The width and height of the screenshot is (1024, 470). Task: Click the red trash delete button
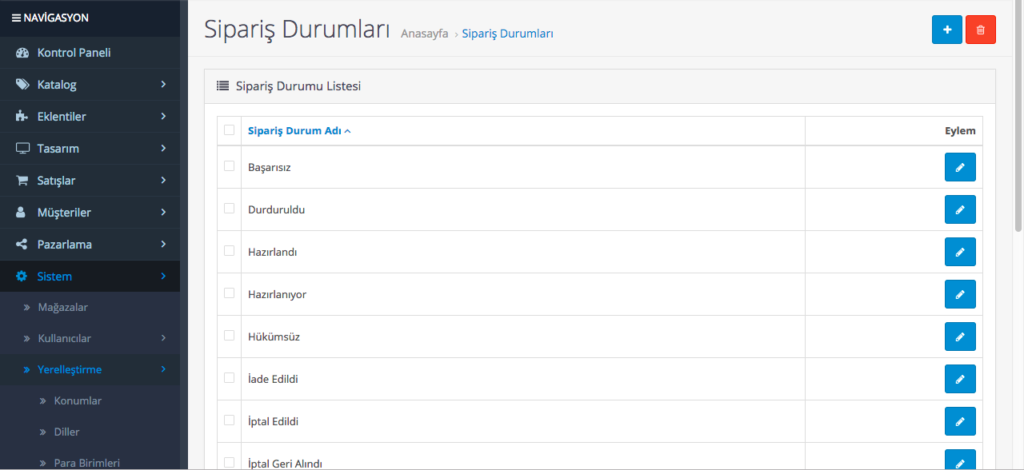pyautogui.click(x=980, y=30)
